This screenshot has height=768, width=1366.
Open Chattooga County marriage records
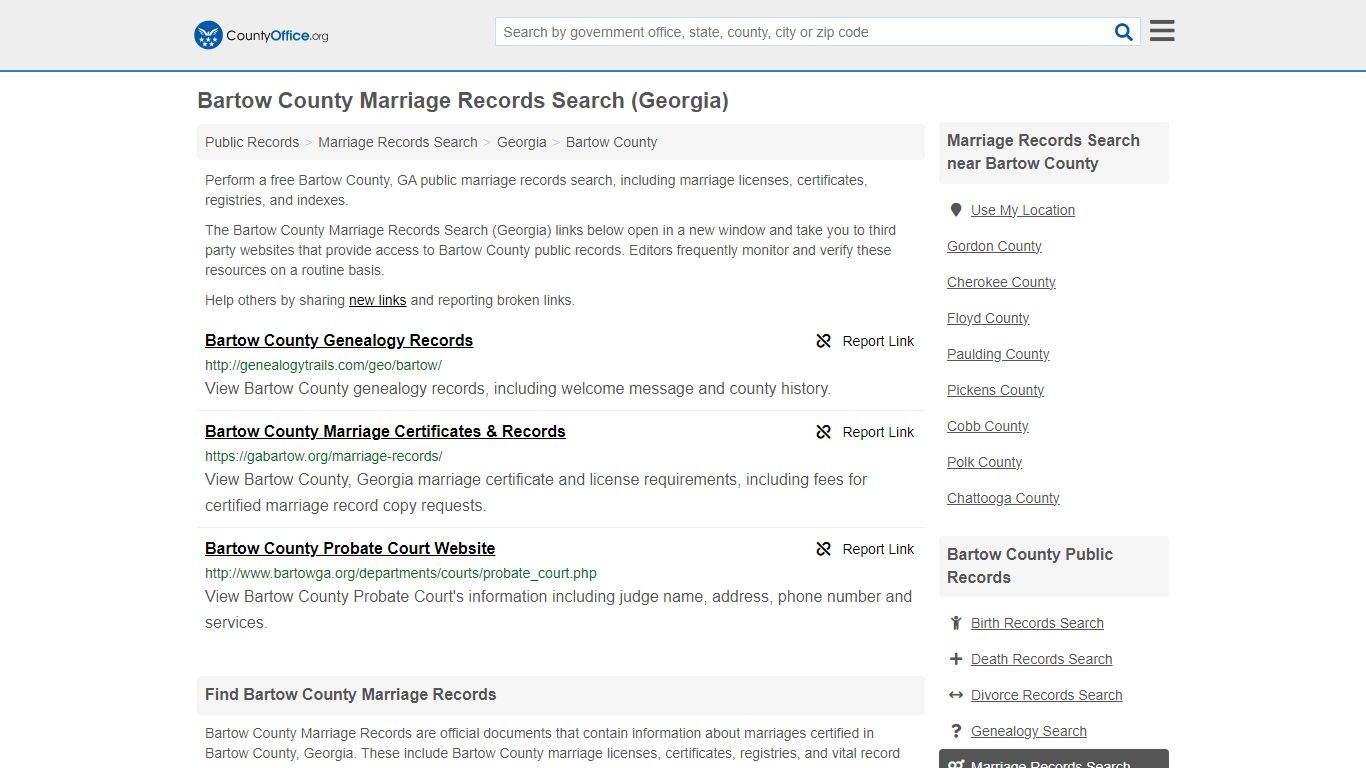(1003, 498)
